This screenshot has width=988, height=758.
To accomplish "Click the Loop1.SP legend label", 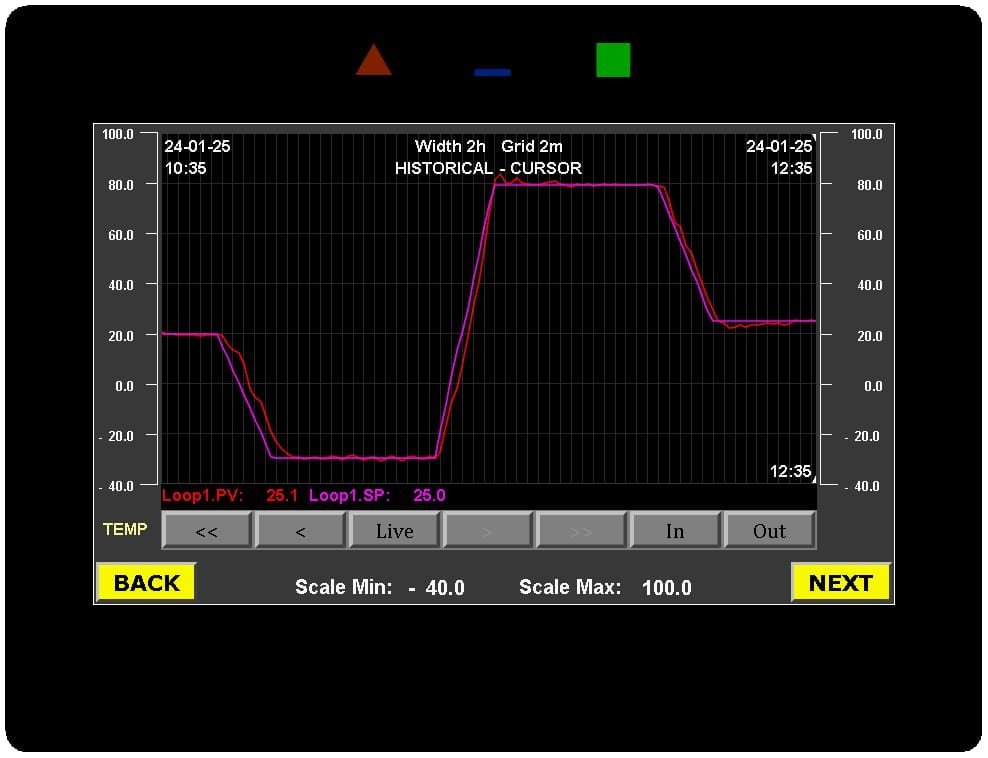I will pos(349,495).
